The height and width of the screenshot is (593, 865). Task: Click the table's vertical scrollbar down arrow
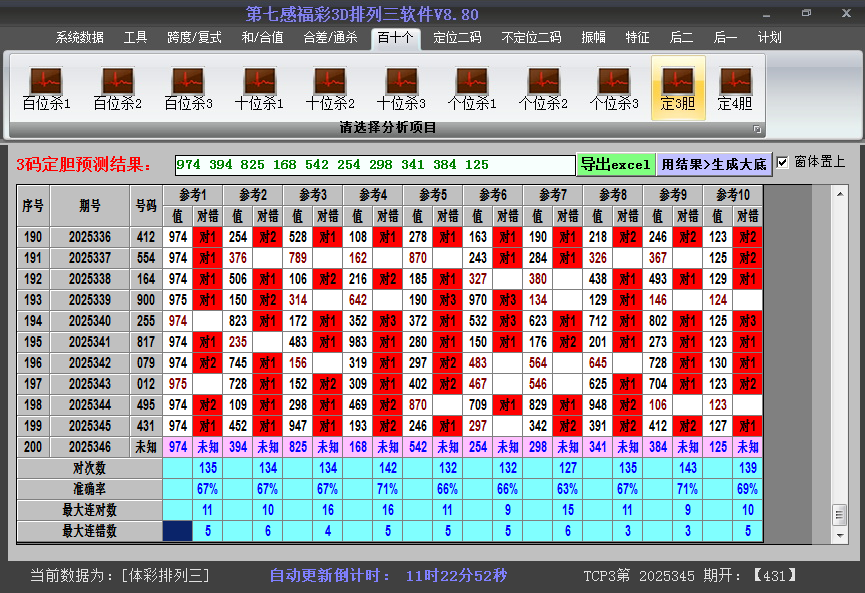tap(839, 532)
